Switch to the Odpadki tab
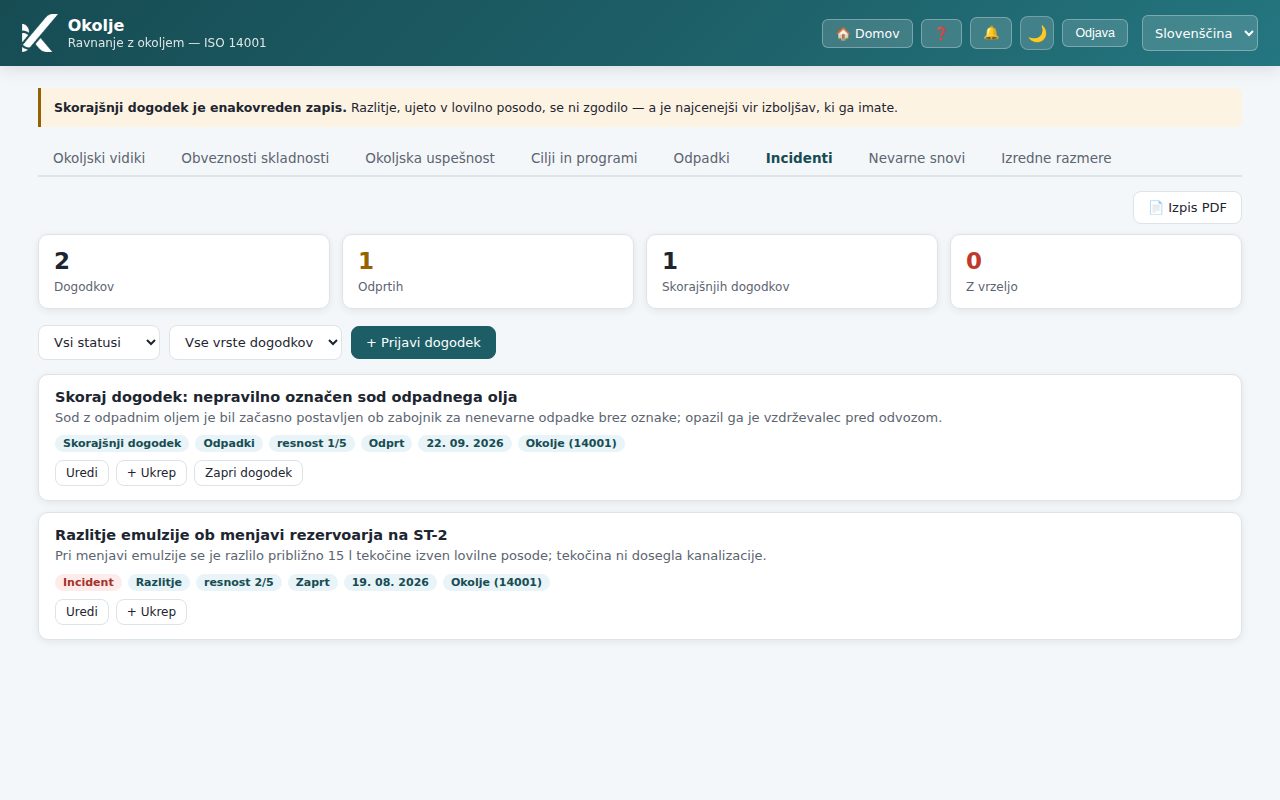Image resolution: width=1280 pixels, height=800 pixels. point(701,158)
